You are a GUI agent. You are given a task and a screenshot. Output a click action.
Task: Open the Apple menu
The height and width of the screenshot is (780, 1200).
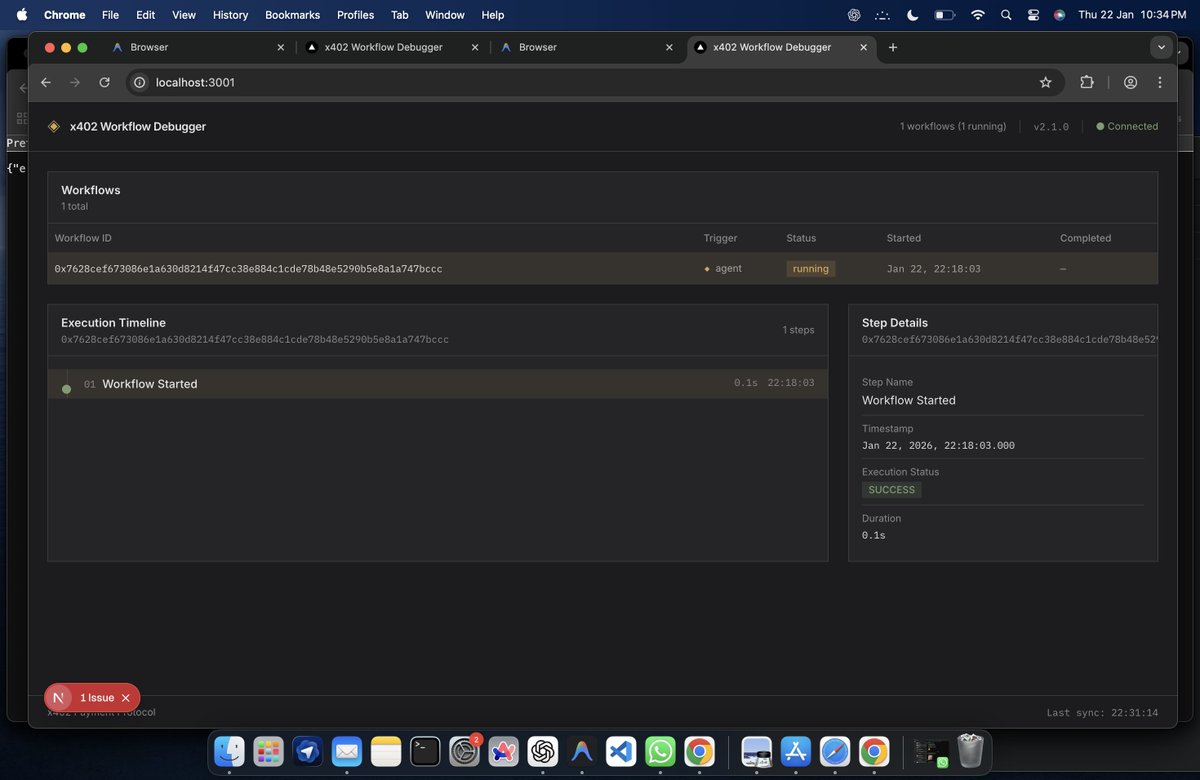coord(22,15)
